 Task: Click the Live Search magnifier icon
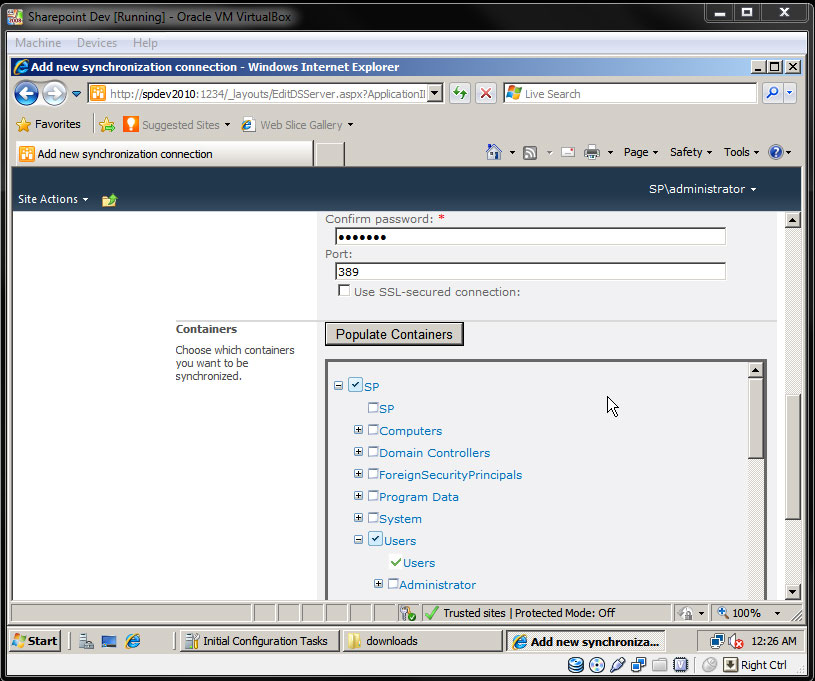[772, 93]
